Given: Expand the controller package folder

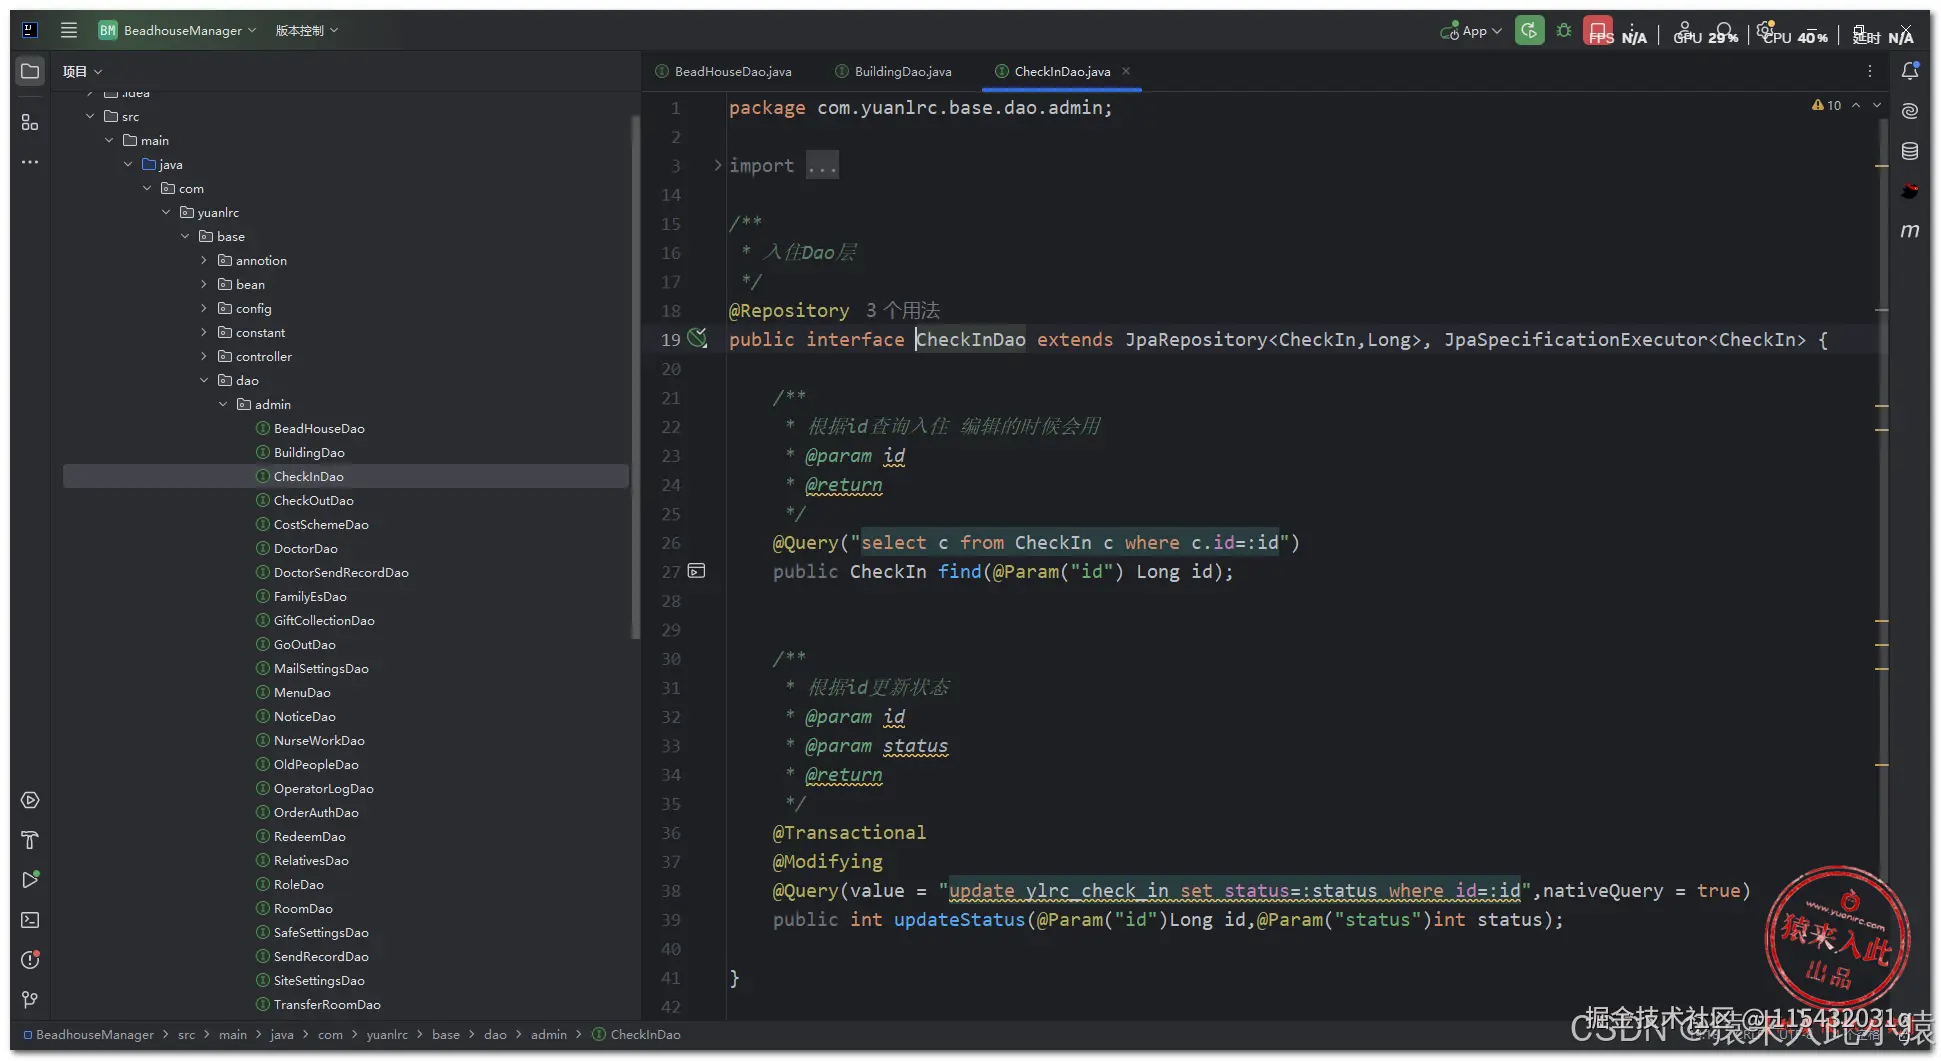Looking at the screenshot, I should pos(204,357).
